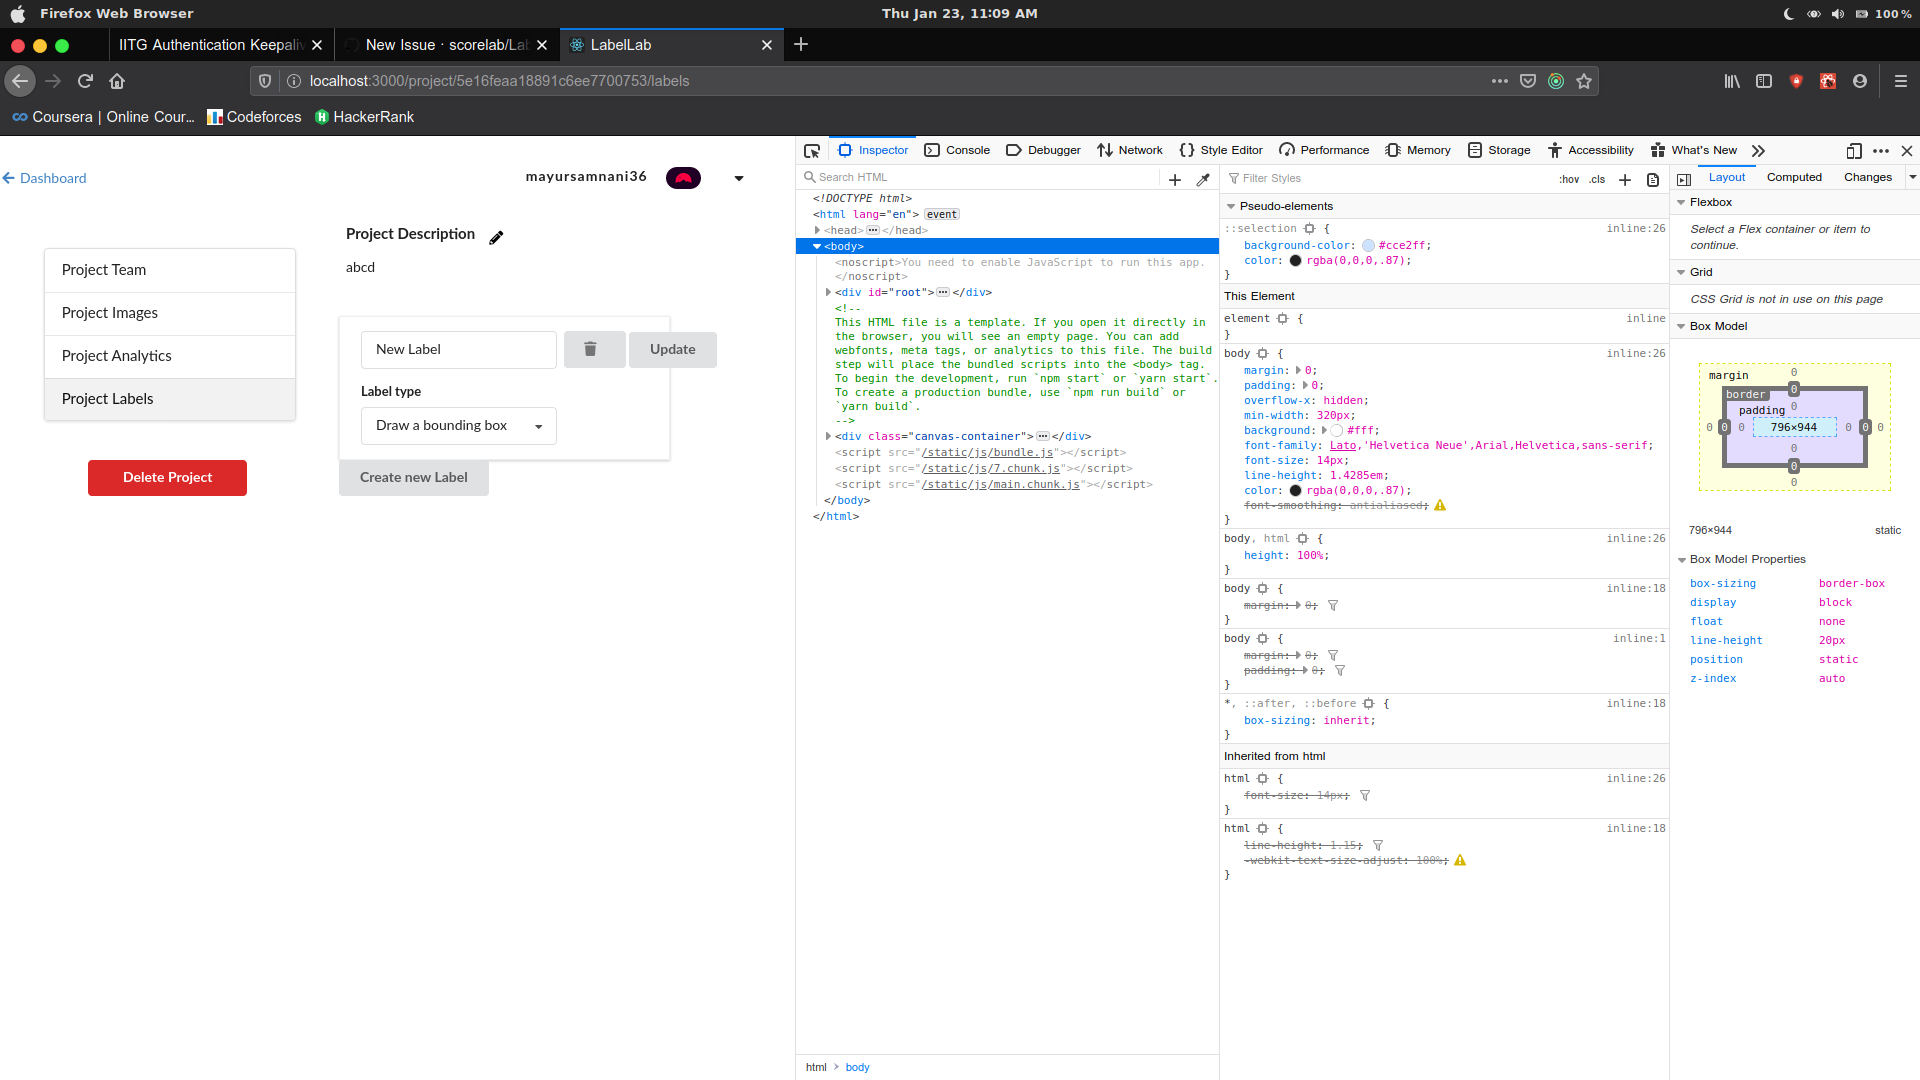The height and width of the screenshot is (1080, 1920).
Task: Click inside the New Label input field
Action: click(x=458, y=349)
